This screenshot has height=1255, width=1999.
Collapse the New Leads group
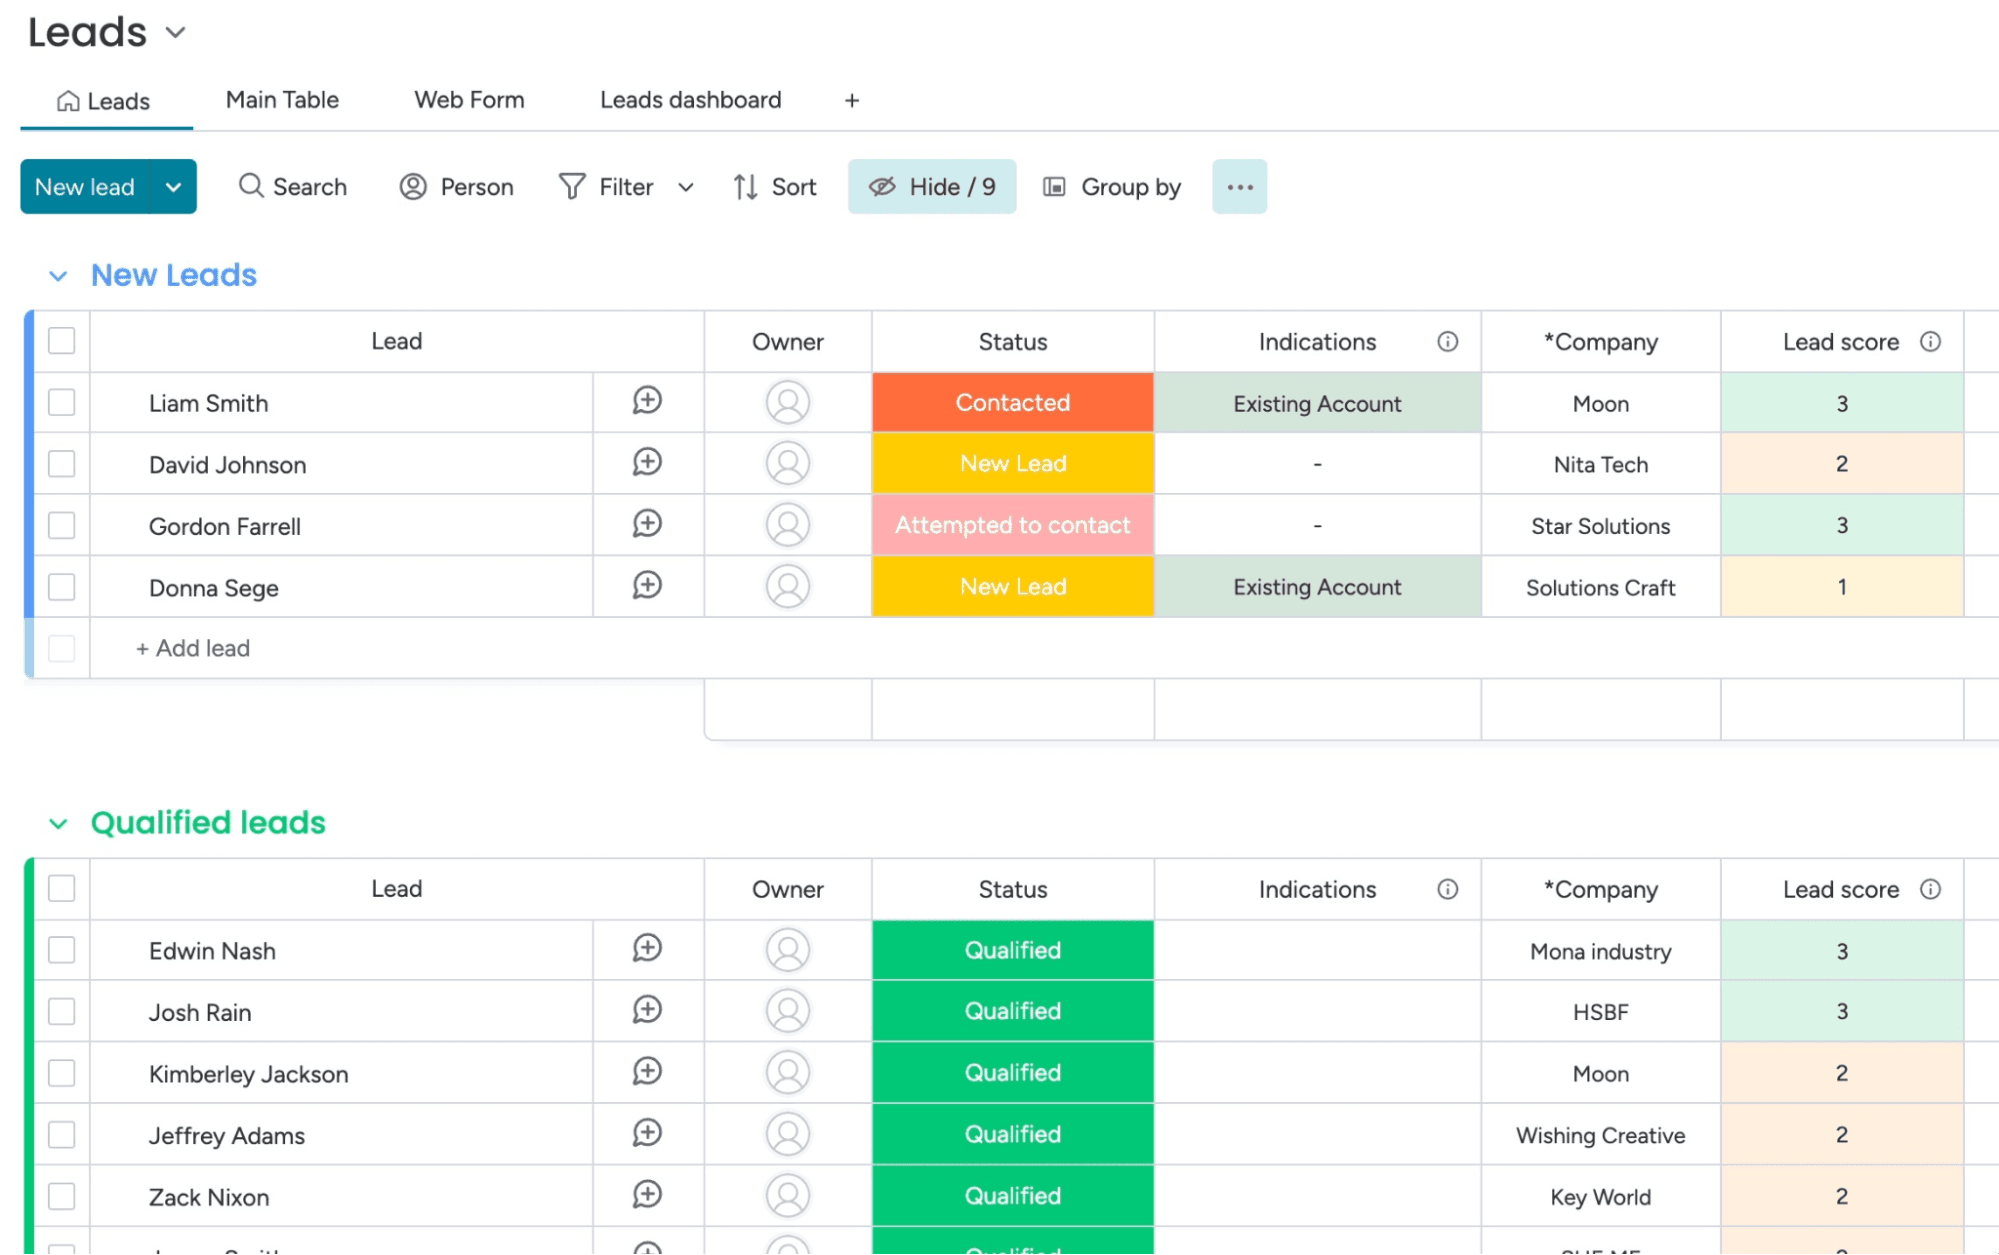pyautogui.click(x=58, y=276)
